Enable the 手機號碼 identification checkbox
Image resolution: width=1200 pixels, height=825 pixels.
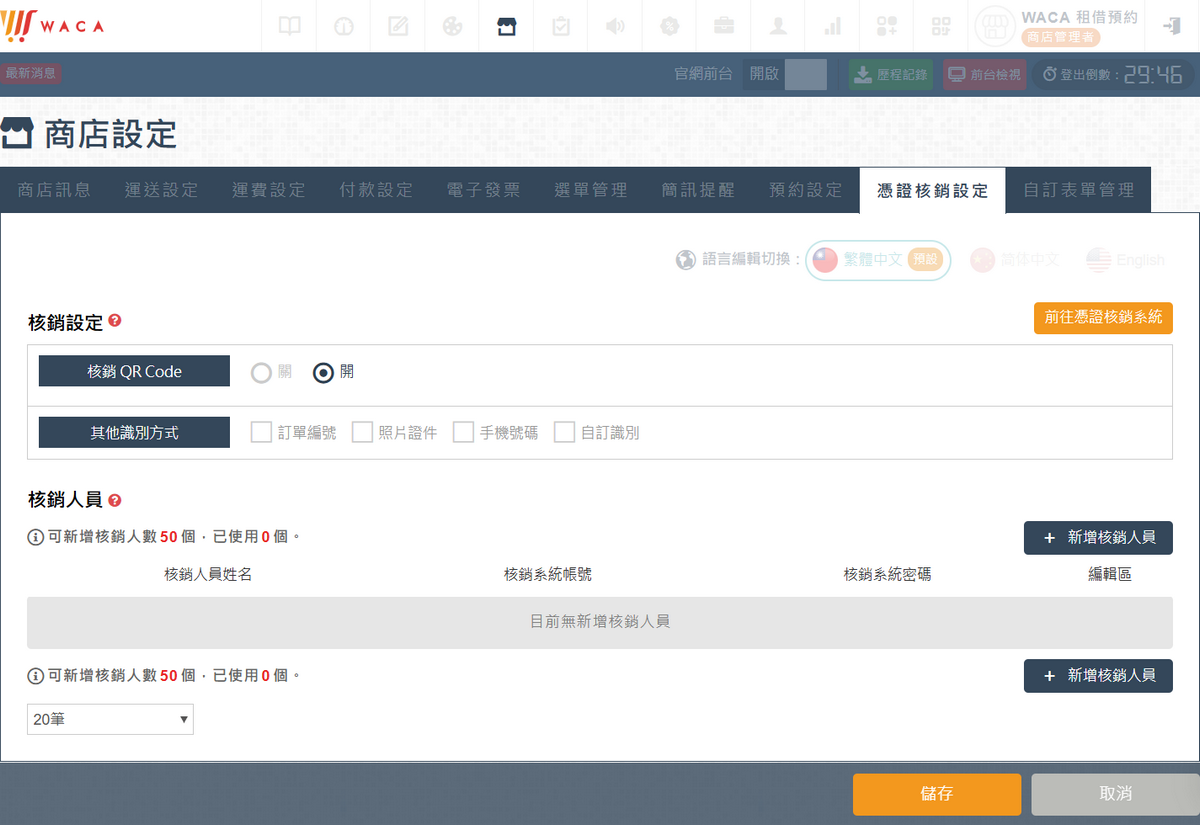[x=463, y=432]
